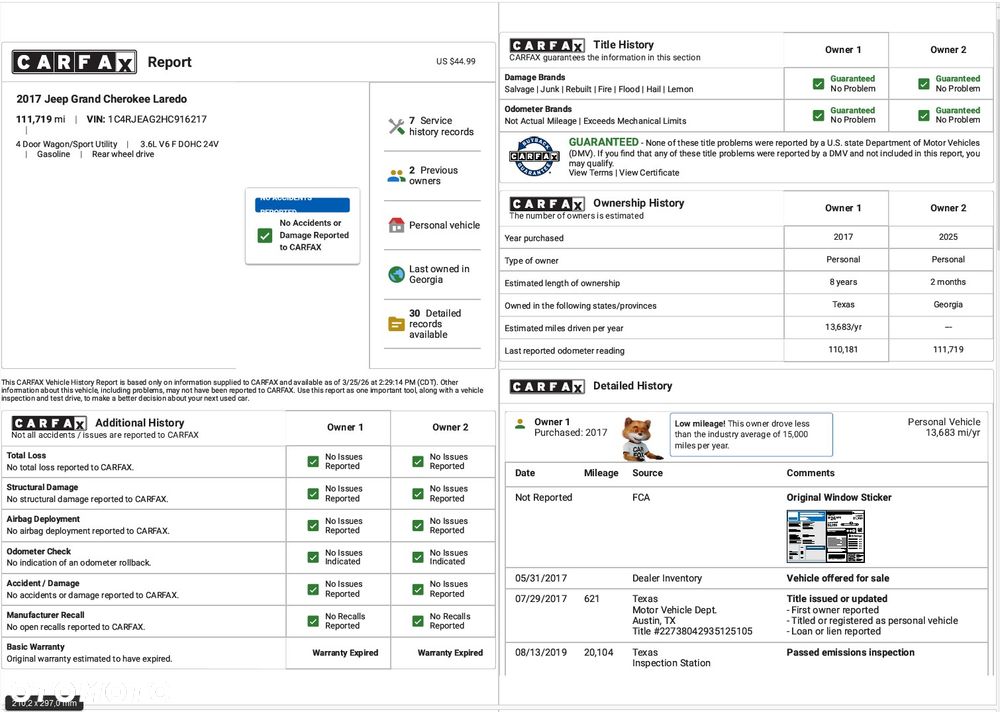Click Damage Brands Owner 1 guaranteed checkmark

(818, 84)
